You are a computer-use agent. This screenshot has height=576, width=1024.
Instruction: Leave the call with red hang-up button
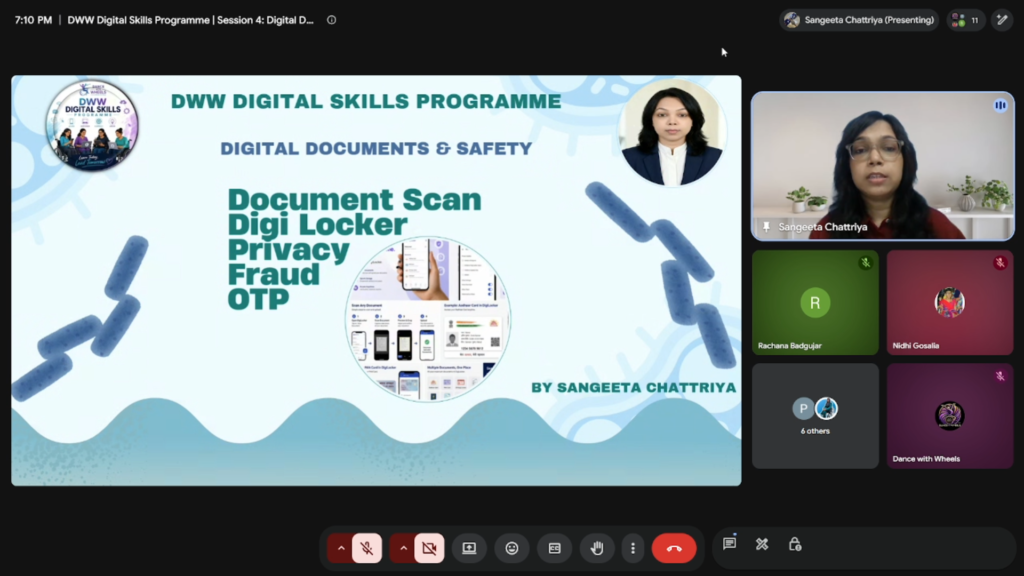click(x=674, y=548)
